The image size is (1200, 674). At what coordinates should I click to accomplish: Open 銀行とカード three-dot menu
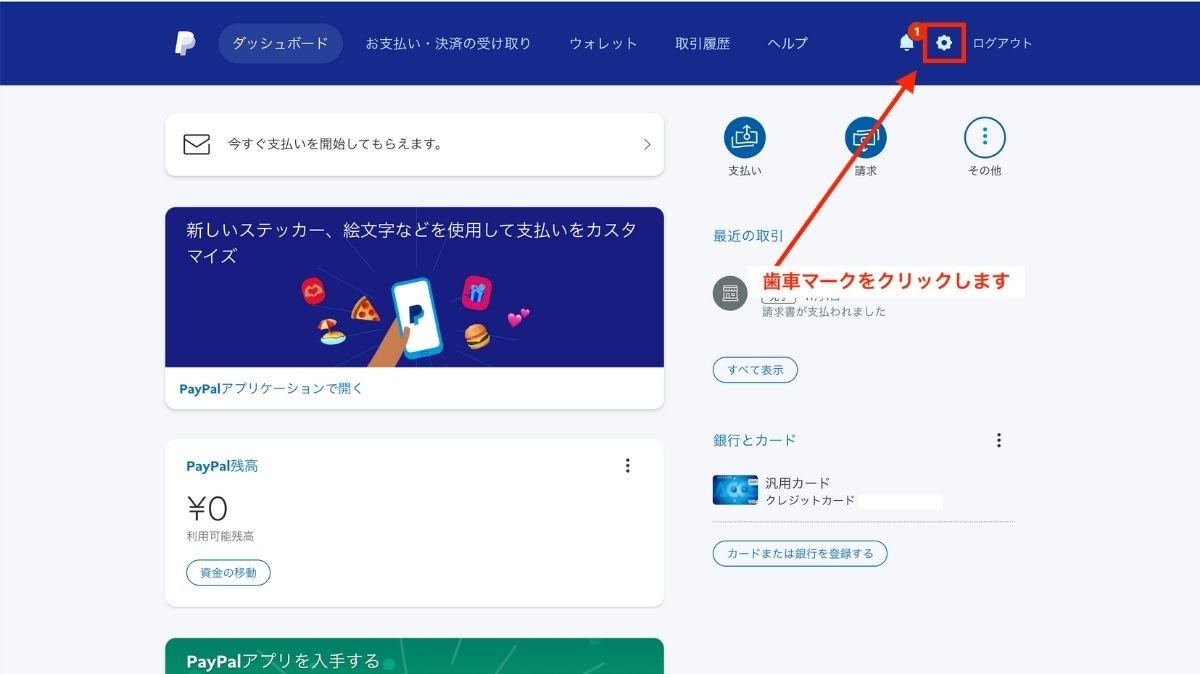pos(998,440)
